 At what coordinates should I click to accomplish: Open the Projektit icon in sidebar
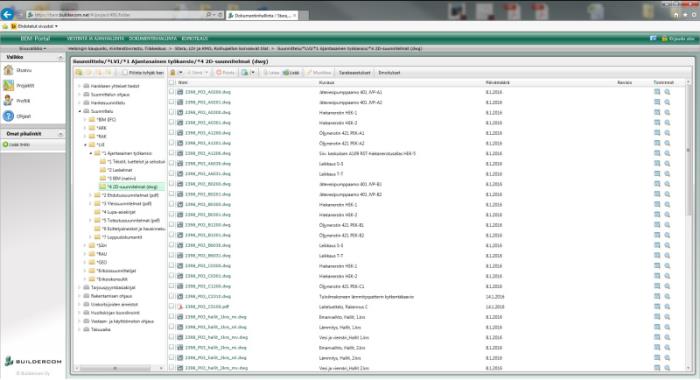(8, 85)
